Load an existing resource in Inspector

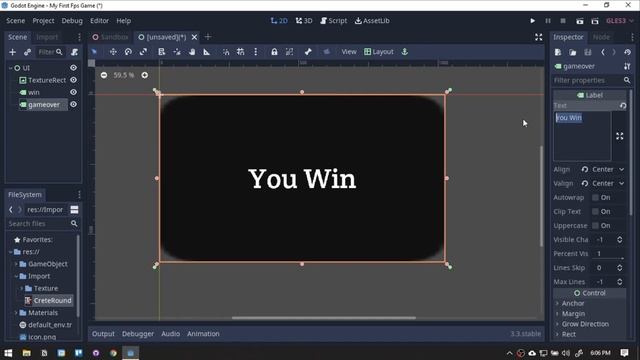[x=573, y=52]
